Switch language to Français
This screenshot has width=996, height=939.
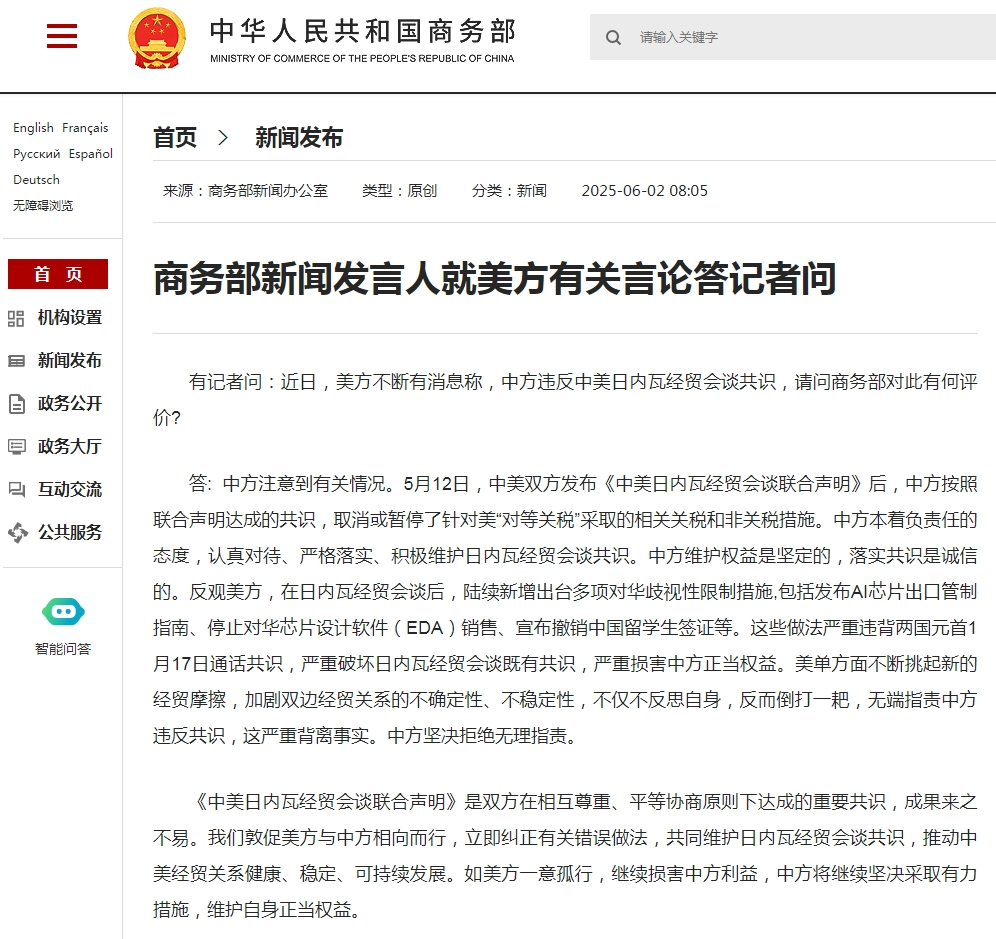point(85,128)
